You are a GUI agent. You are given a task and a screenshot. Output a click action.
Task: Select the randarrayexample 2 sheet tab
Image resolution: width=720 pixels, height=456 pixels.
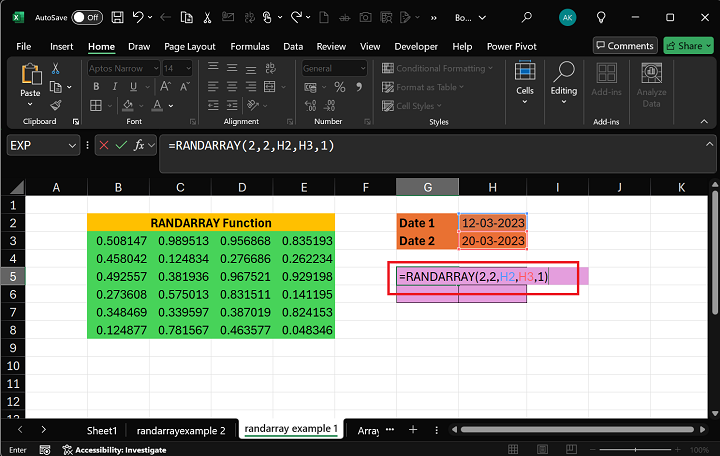click(x=181, y=431)
